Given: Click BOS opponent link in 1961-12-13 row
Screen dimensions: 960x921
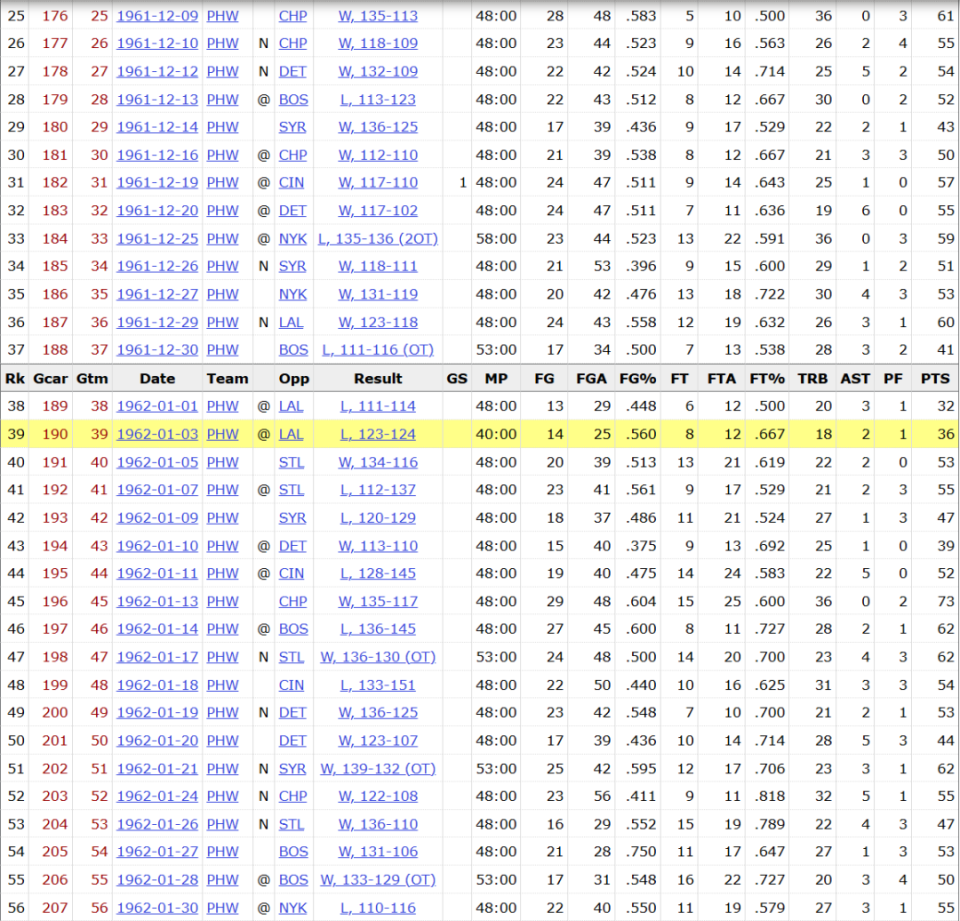Looking at the screenshot, I should (x=293, y=99).
